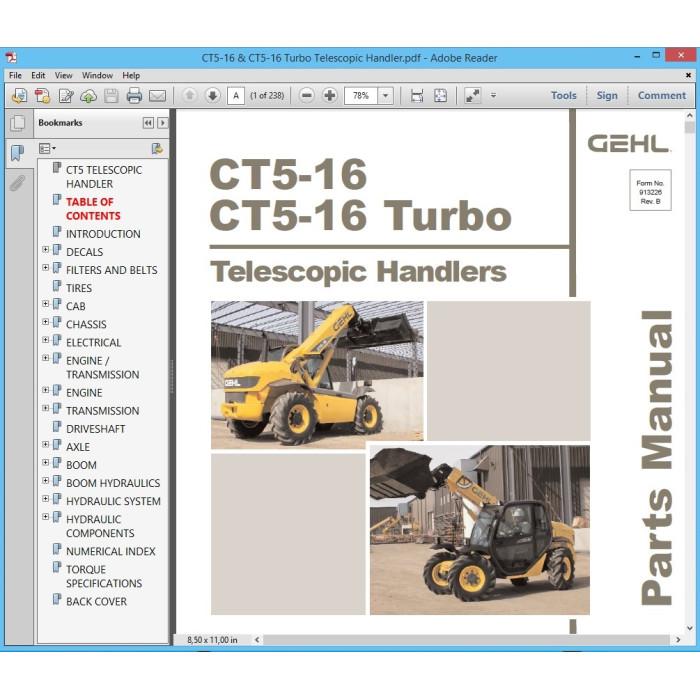Select the HYDRAULIC COMPONENTS bookmark entry
Screen dimensions: 700x700
(x=100, y=526)
